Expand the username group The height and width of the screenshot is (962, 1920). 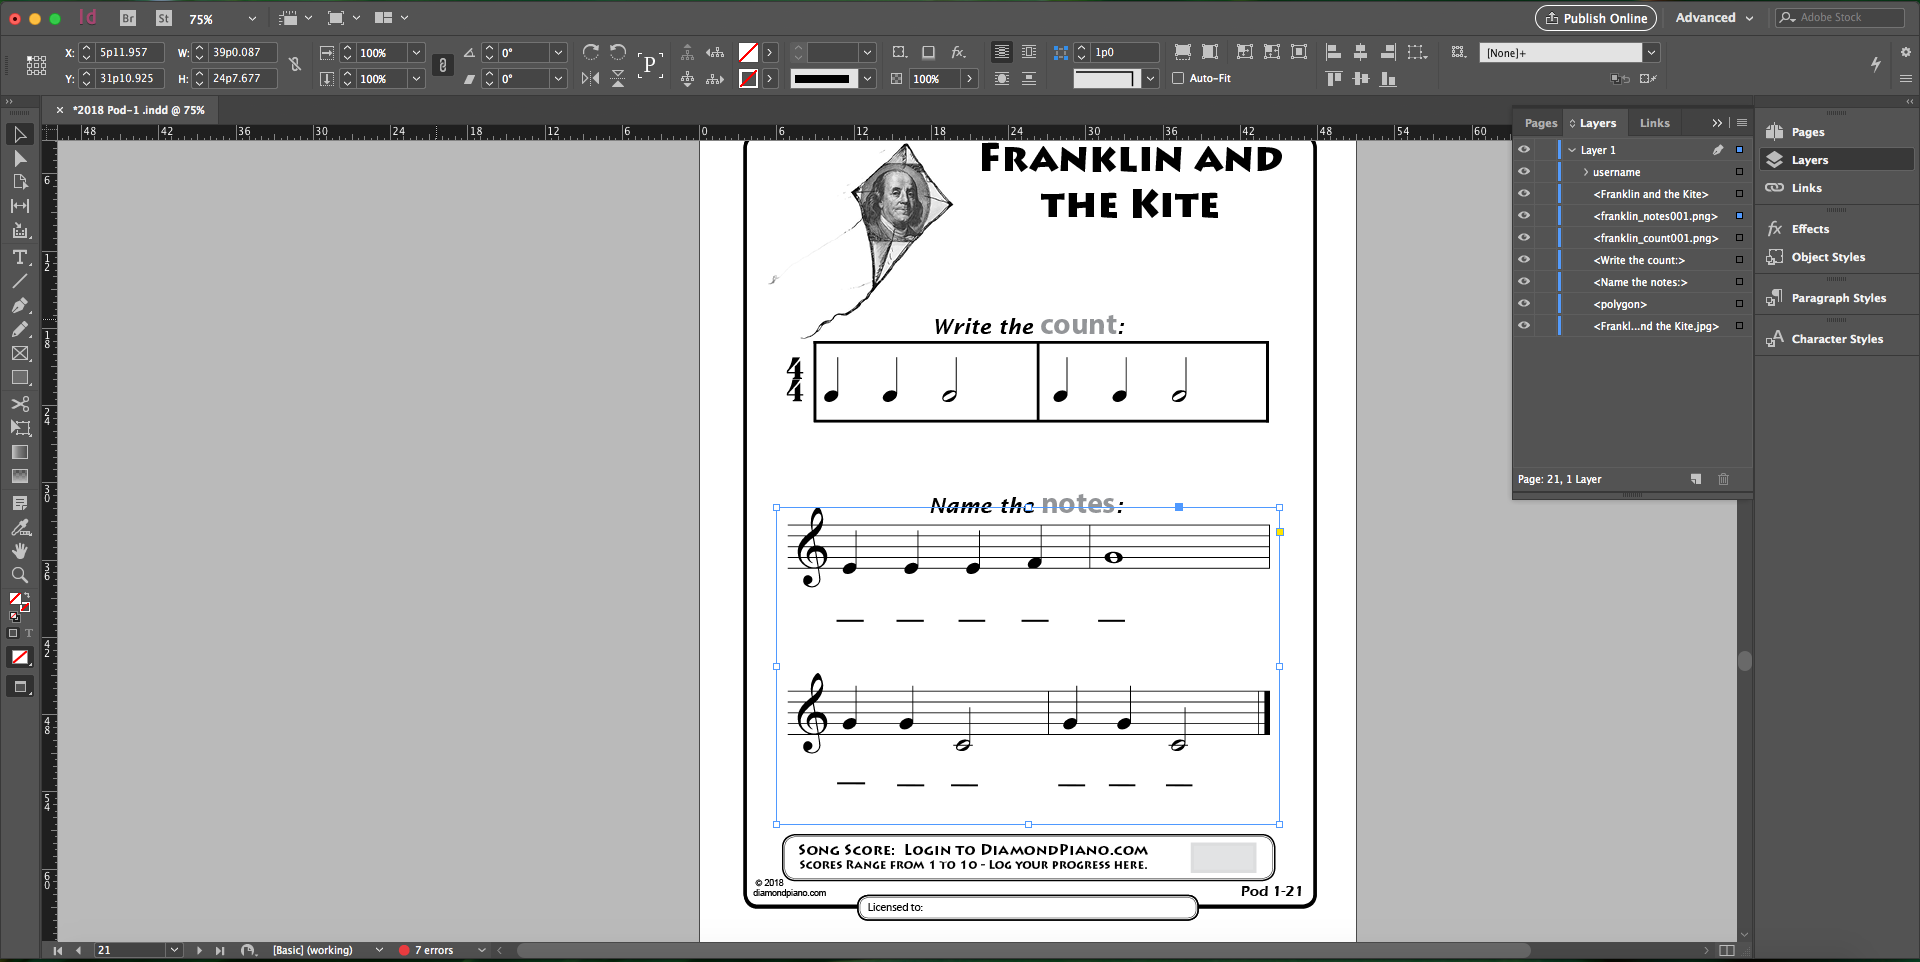(1586, 172)
